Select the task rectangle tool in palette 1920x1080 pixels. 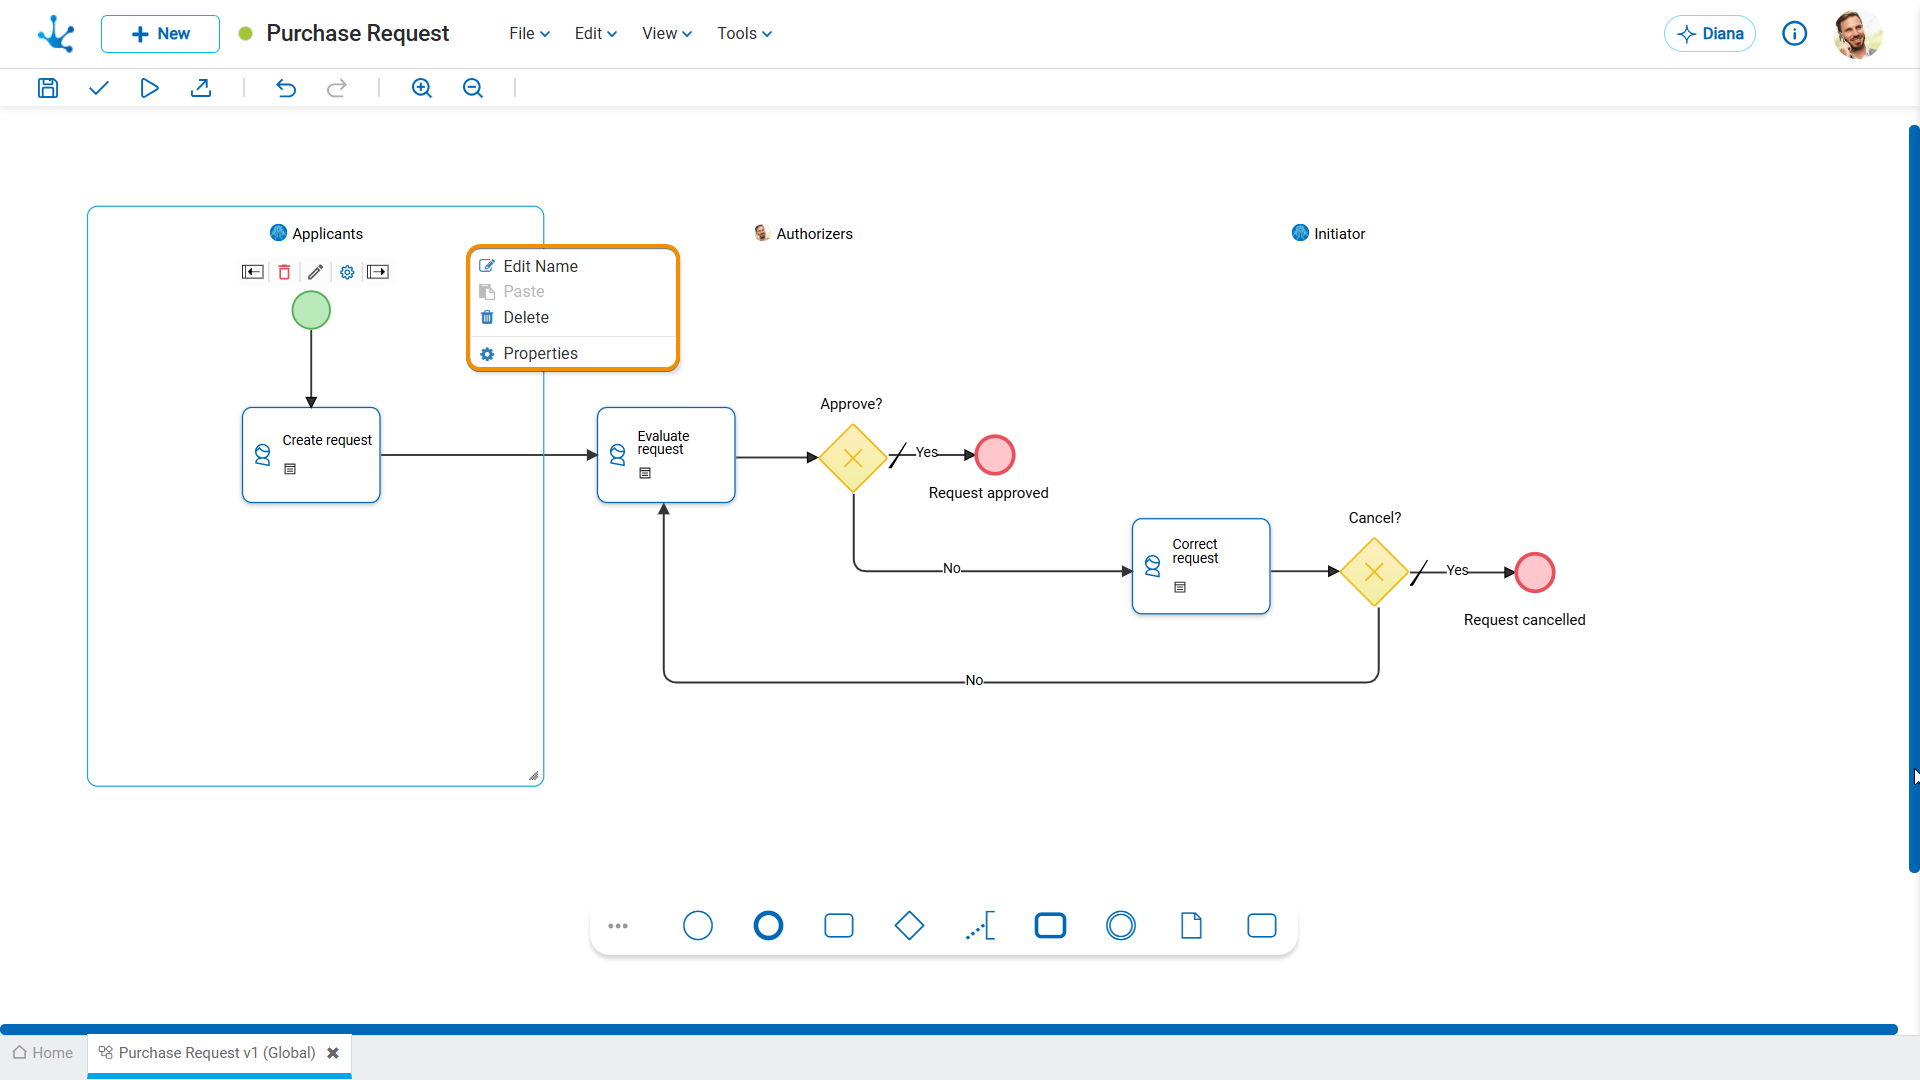point(839,926)
